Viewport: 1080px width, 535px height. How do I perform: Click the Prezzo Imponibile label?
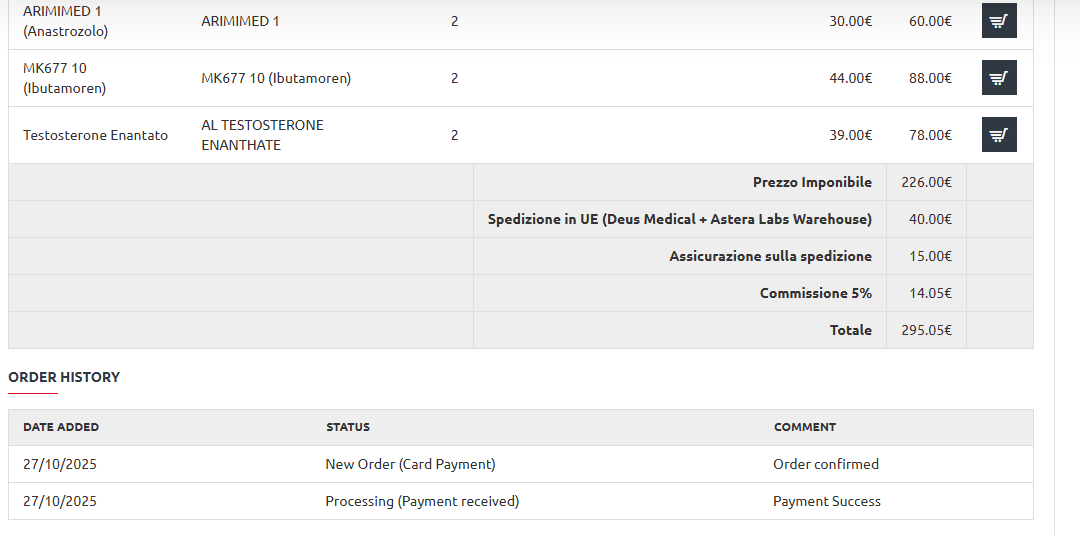point(812,182)
